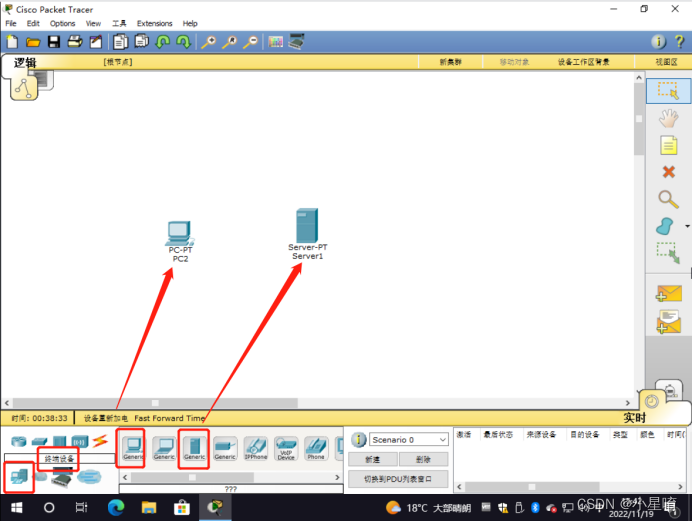Choose the Resize Shape tool
The image size is (693, 521).
click(668, 253)
